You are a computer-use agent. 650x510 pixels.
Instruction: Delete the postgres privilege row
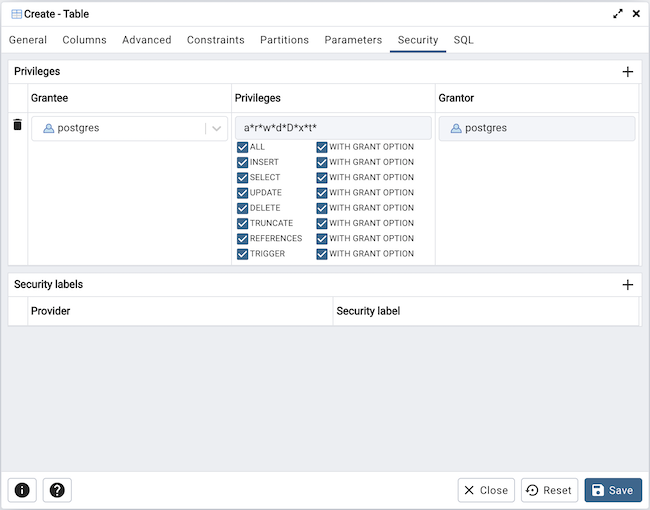17,125
